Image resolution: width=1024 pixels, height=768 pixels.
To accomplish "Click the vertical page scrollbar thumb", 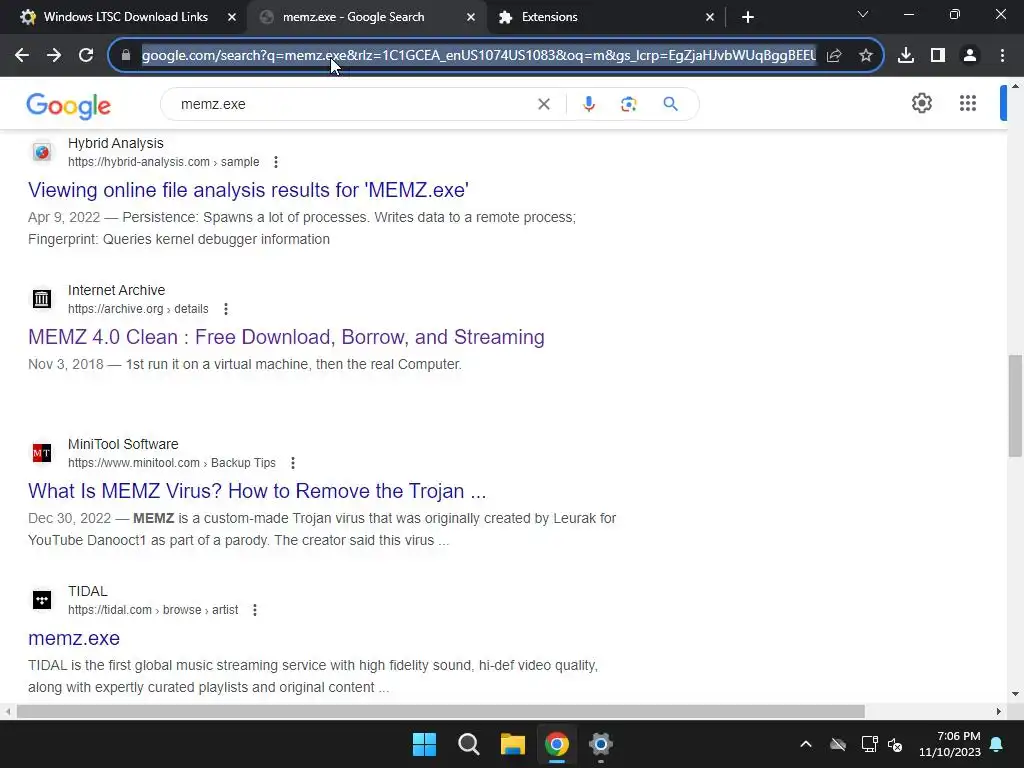I will coord(1015,406).
